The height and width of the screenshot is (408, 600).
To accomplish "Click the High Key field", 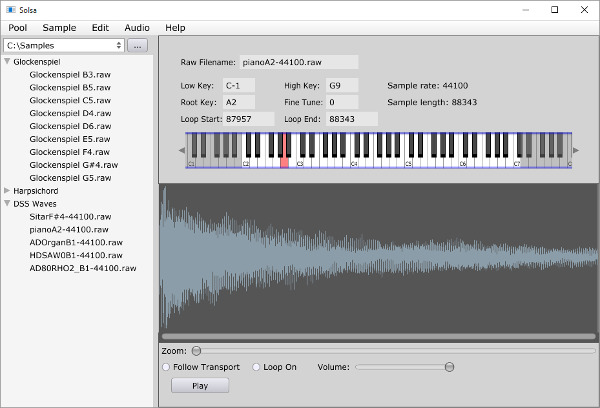I will 342,85.
